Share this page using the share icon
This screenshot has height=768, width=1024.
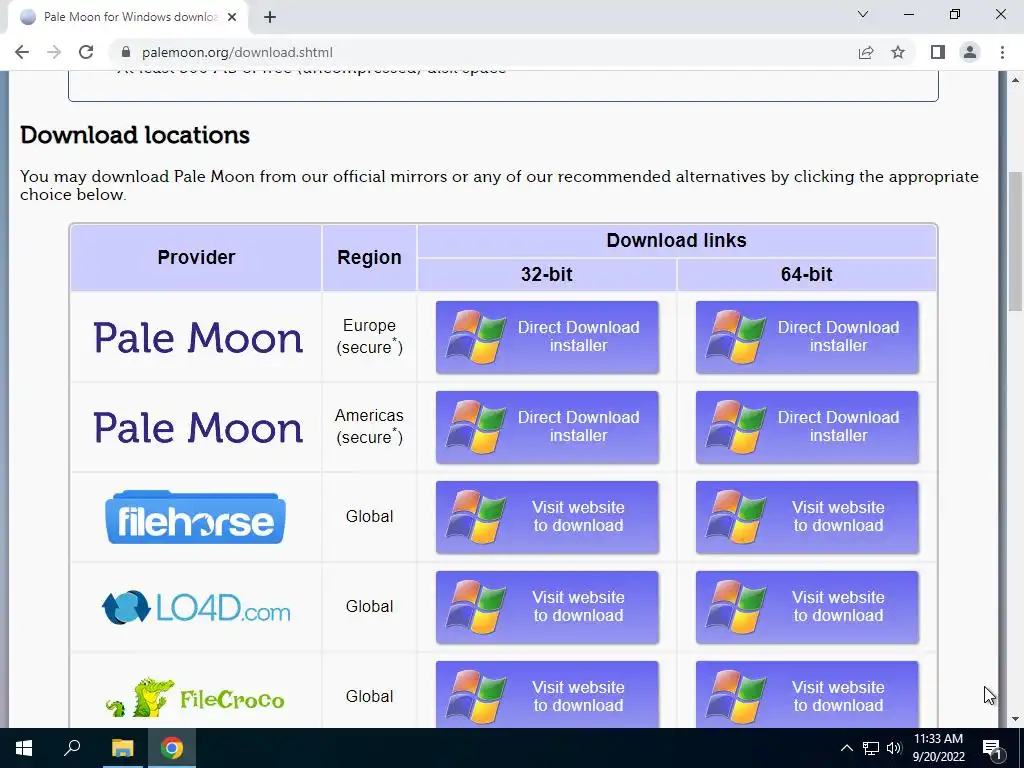click(866, 52)
